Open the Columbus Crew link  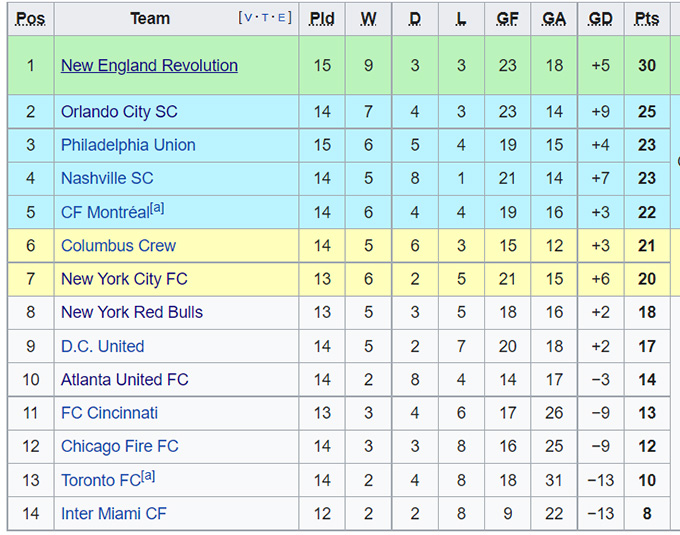point(118,246)
